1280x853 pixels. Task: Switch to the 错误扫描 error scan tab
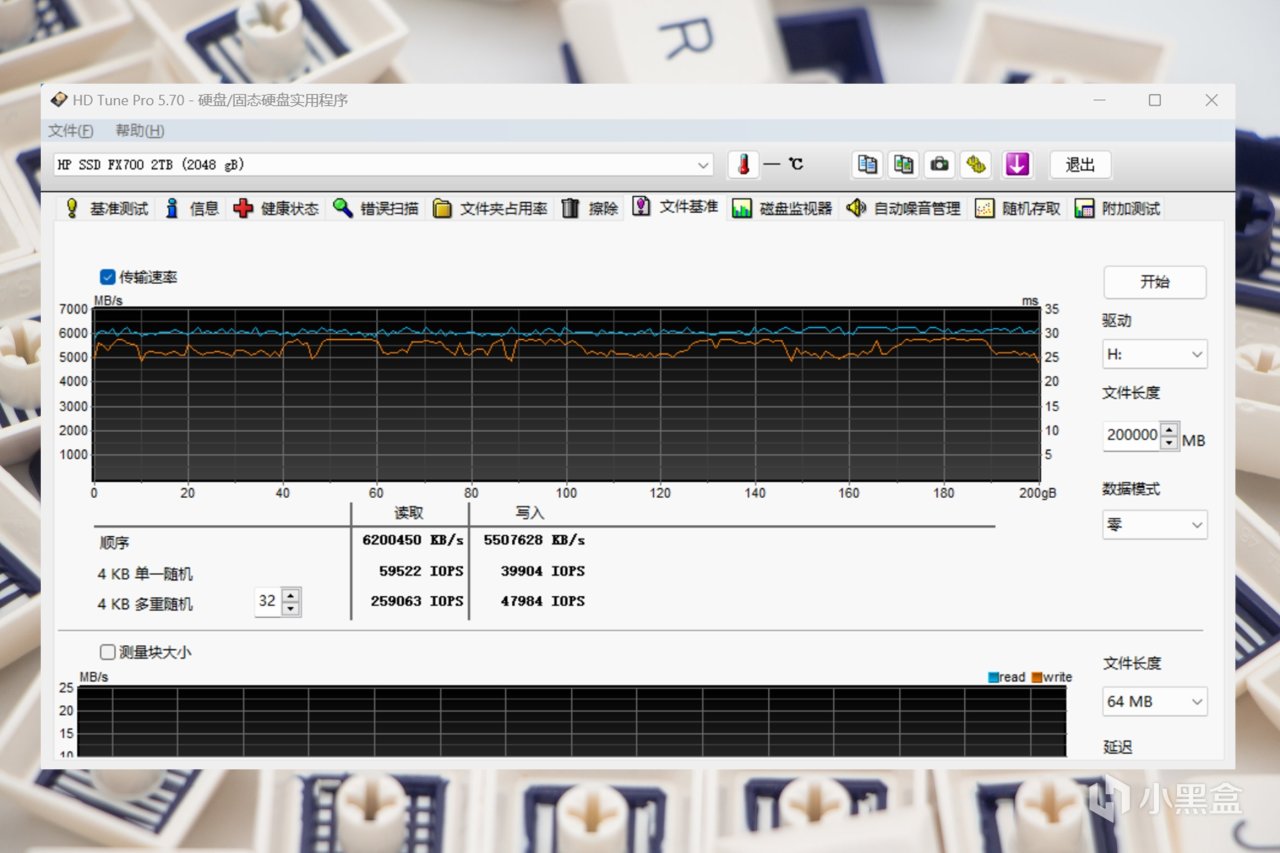pos(376,208)
